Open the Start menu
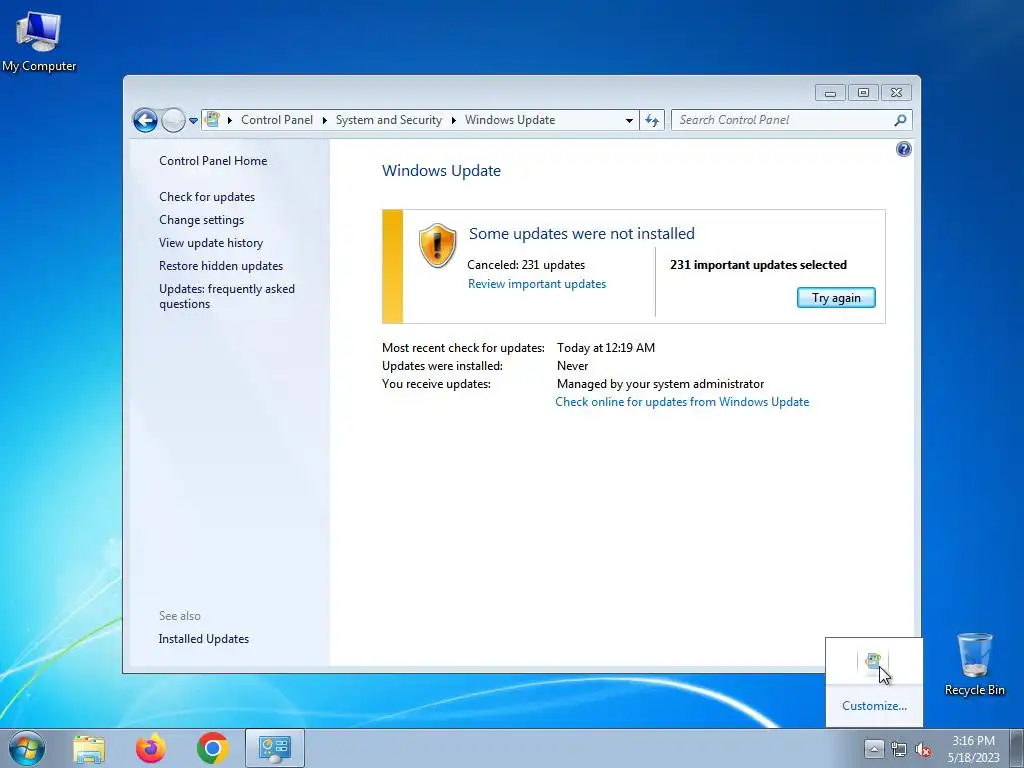 [x=27, y=748]
